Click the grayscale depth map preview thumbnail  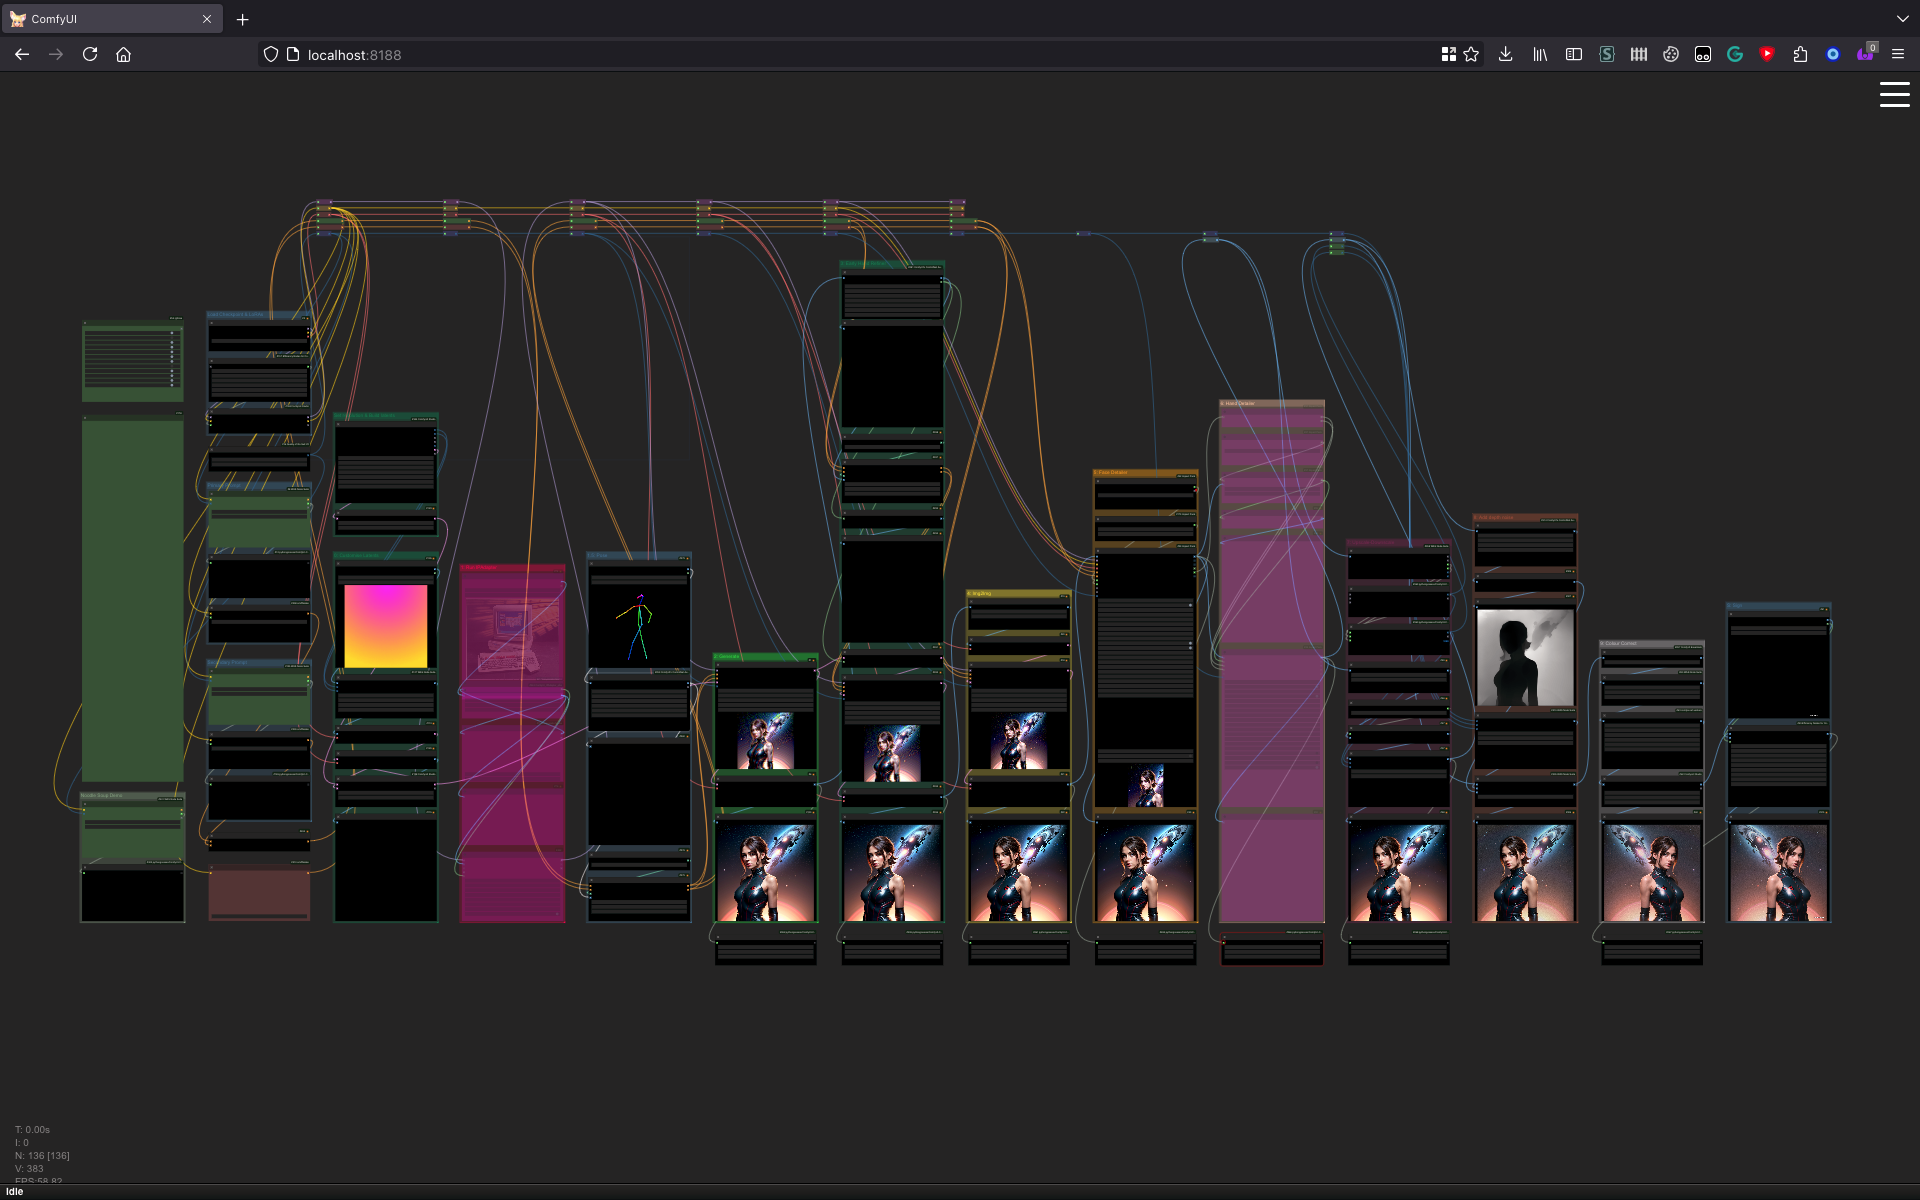[1525, 657]
